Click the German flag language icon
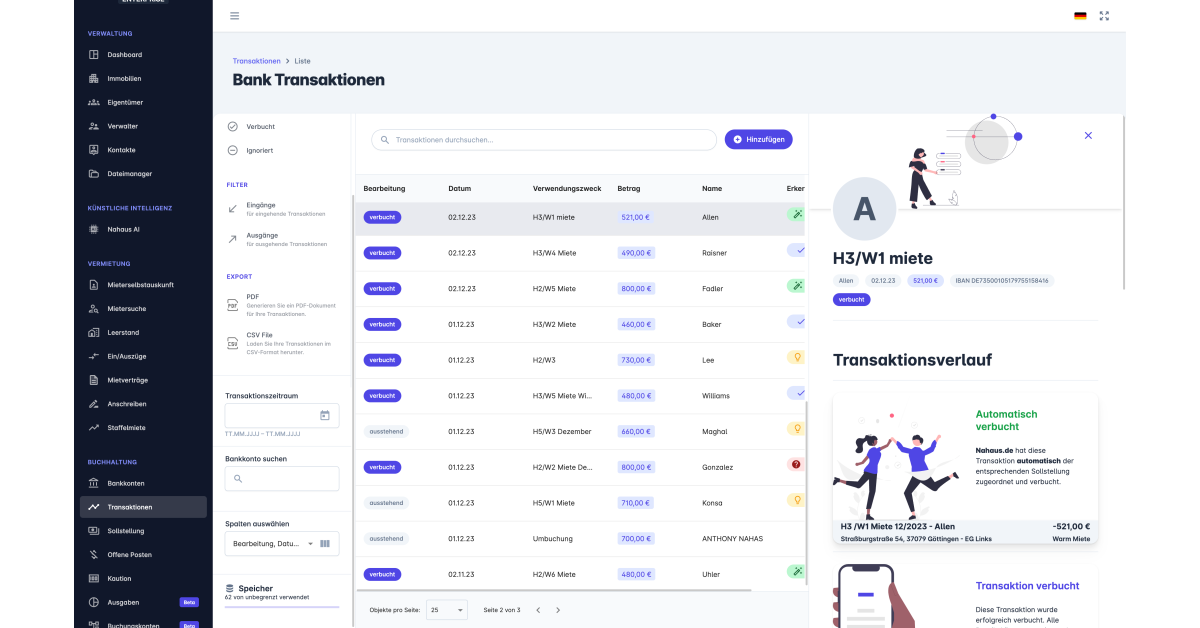The image size is (1200, 628). pos(1080,16)
